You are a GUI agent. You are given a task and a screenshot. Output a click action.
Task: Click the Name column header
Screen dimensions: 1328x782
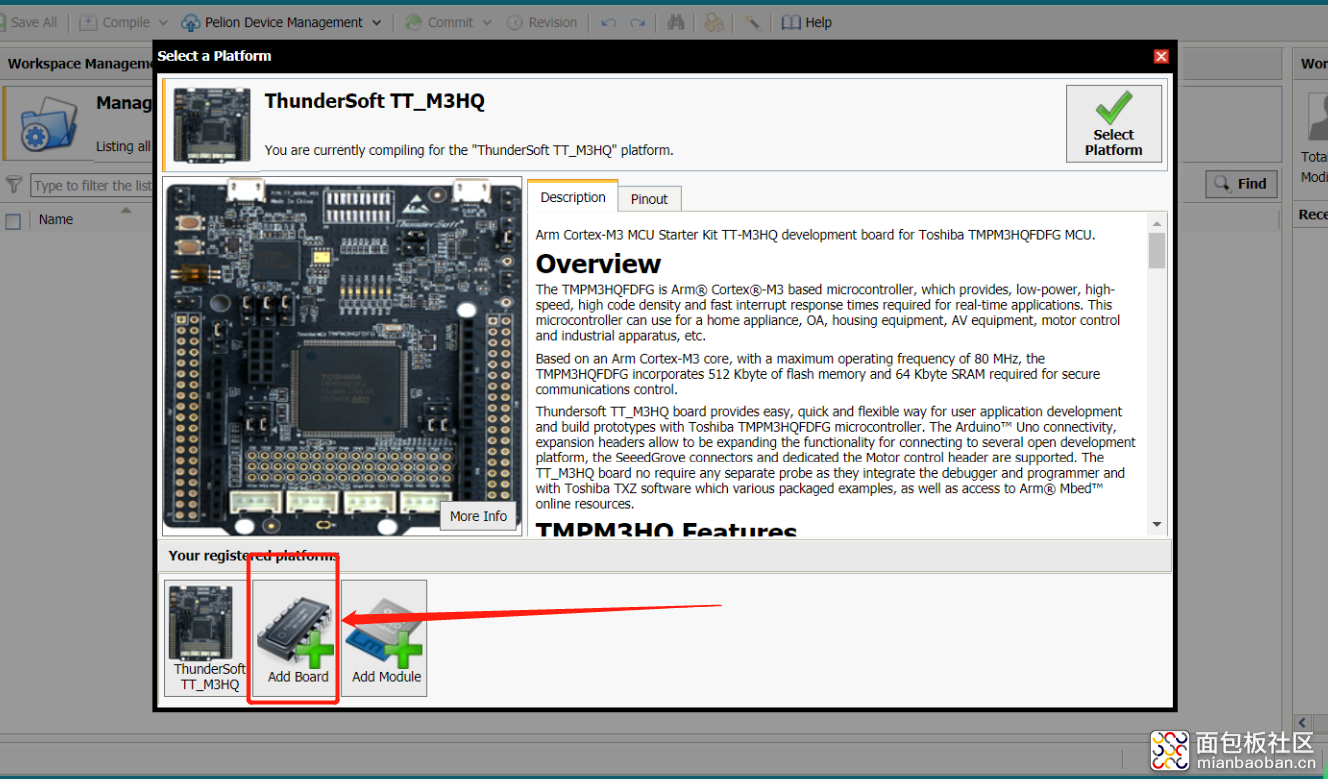coord(56,219)
